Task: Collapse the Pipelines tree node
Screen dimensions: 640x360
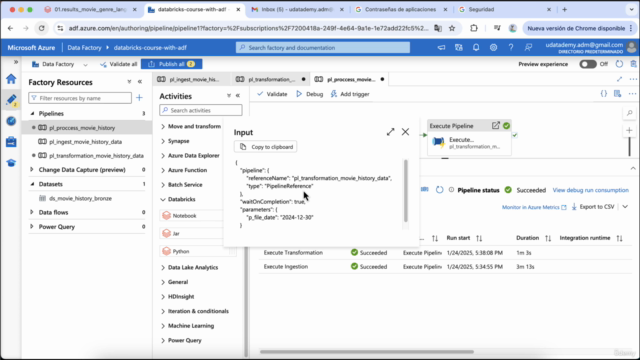Action: [x=32, y=113]
